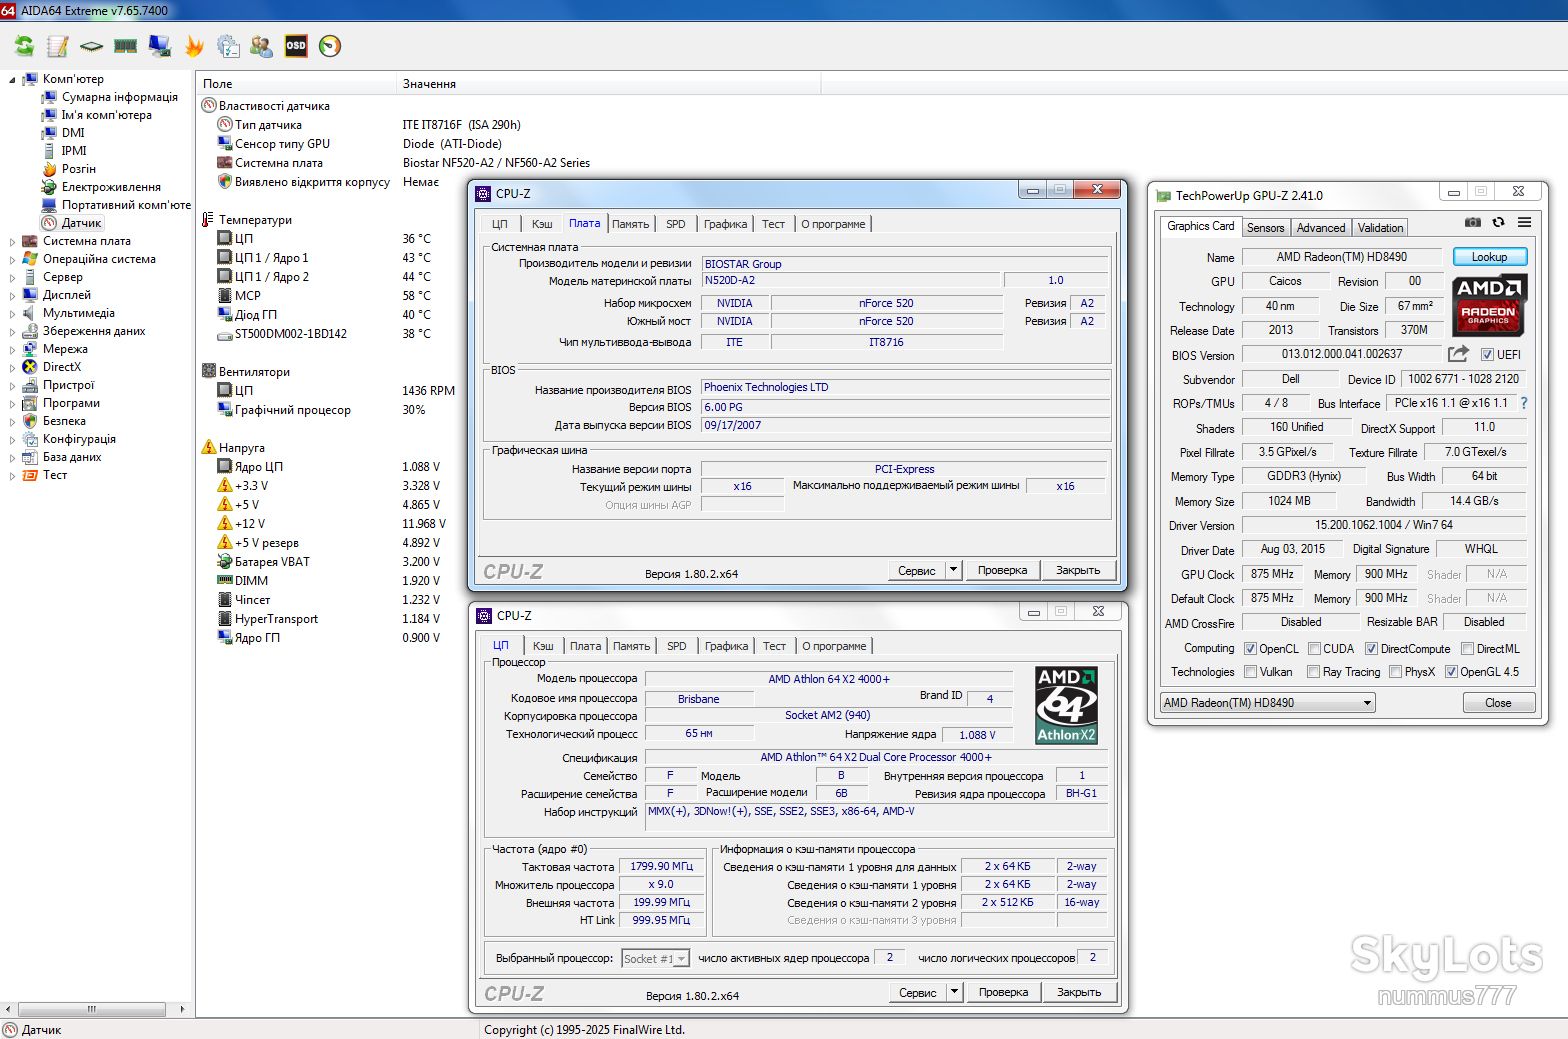Open the Сервис dropdown arrow in the upper CPU-Z window
The image size is (1568, 1039).
pos(954,570)
